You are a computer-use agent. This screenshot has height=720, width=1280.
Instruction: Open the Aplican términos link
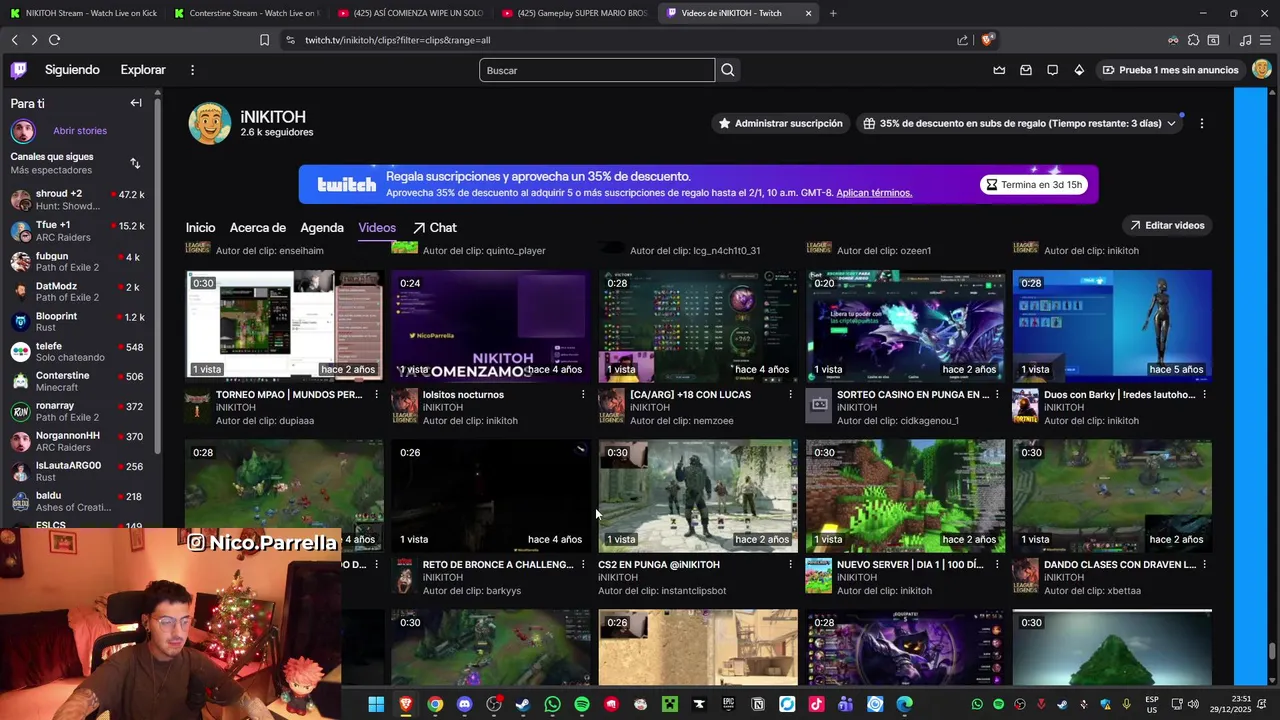pyautogui.click(x=874, y=193)
